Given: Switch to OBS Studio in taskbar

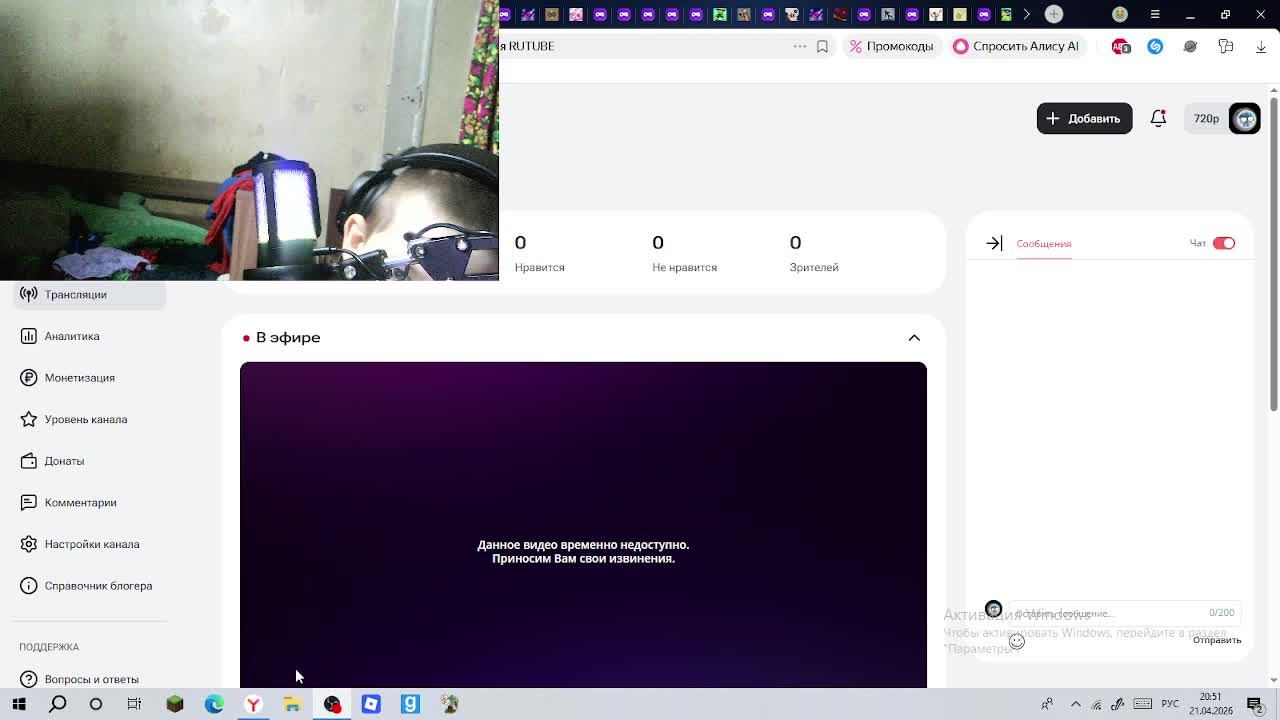Looking at the screenshot, I should pyautogui.click(x=332, y=704).
